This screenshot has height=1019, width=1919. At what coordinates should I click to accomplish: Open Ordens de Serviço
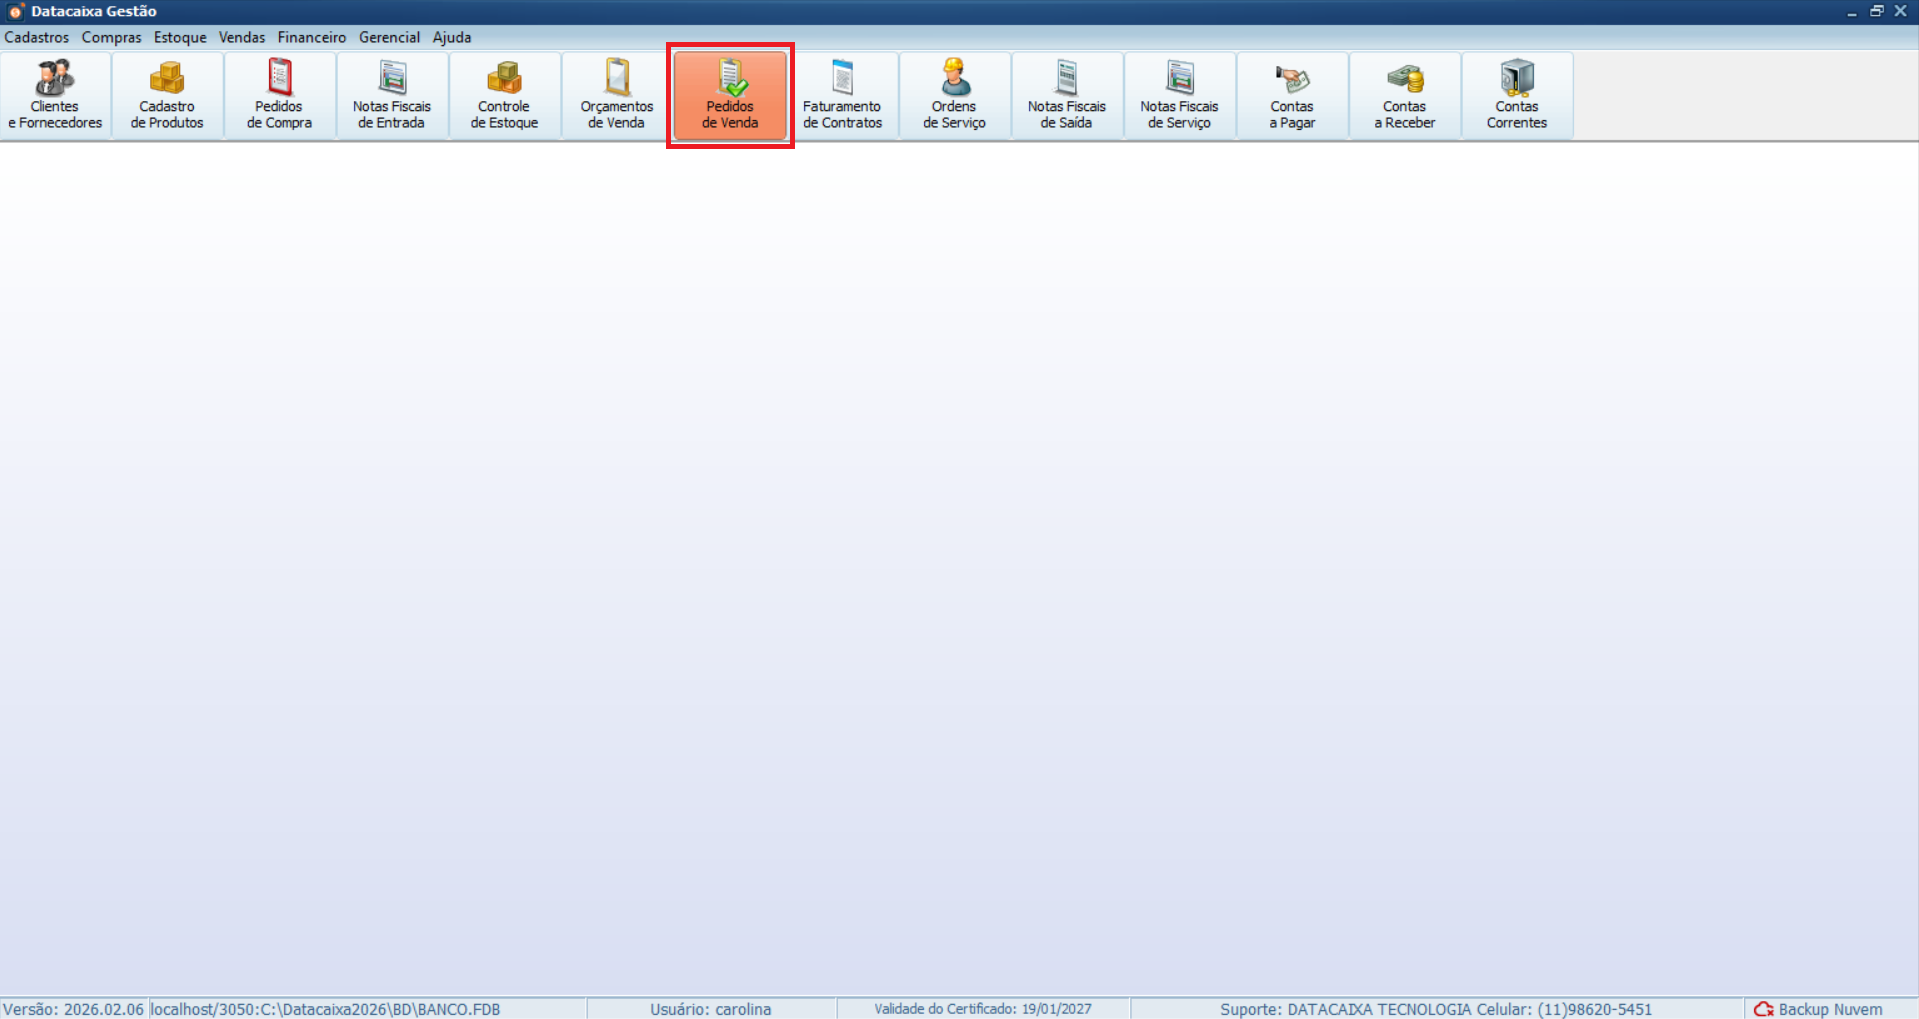point(954,96)
